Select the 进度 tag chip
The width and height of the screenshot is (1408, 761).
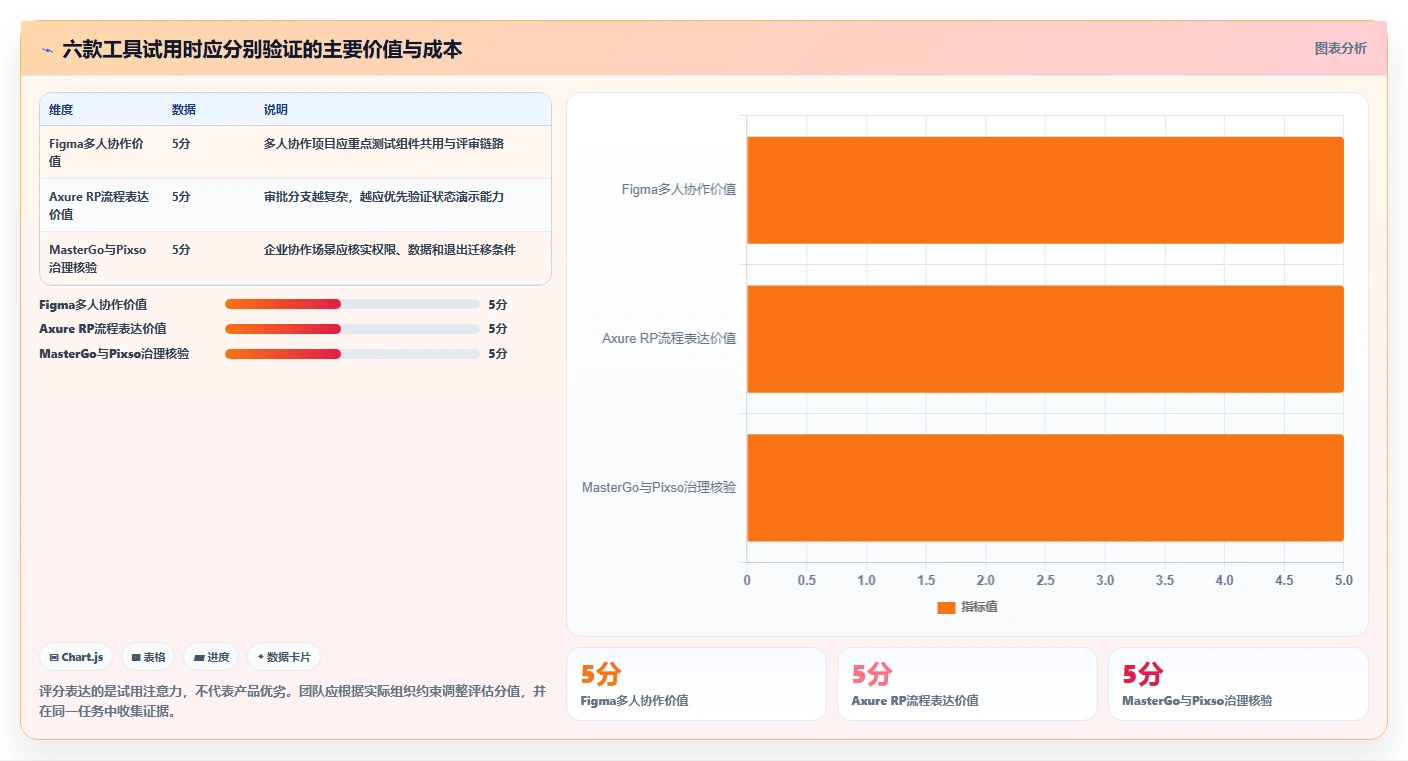pyautogui.click(x=211, y=657)
